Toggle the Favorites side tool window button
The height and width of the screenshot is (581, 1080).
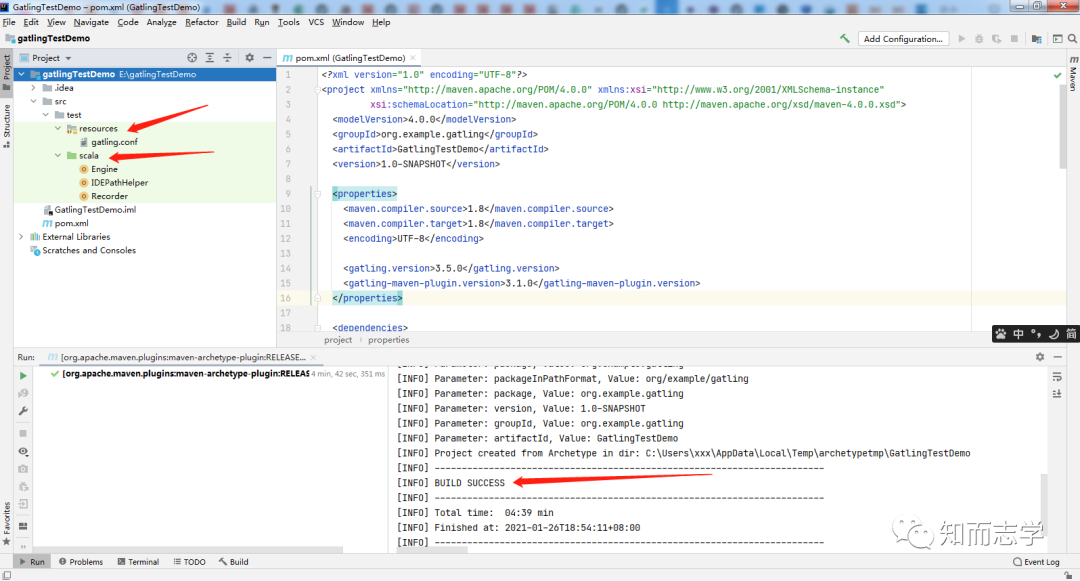click(6, 523)
